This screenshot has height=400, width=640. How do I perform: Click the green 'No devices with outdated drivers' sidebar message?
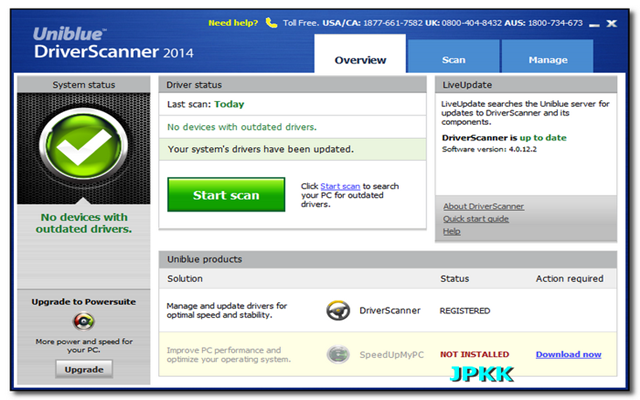click(84, 223)
